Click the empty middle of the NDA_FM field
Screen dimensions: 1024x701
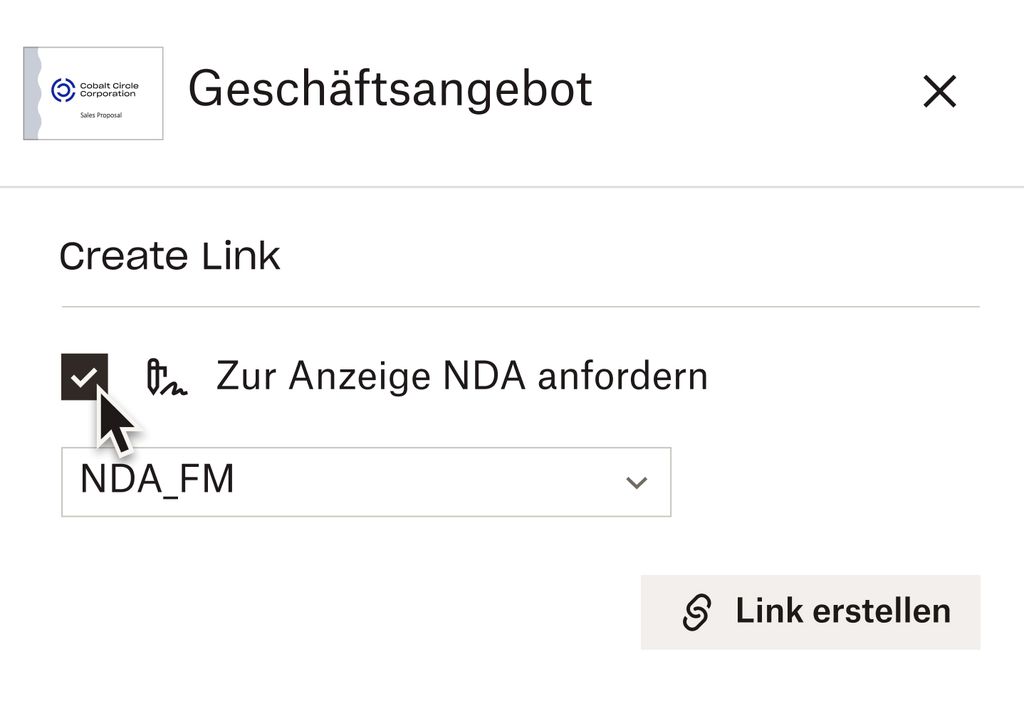(x=420, y=482)
